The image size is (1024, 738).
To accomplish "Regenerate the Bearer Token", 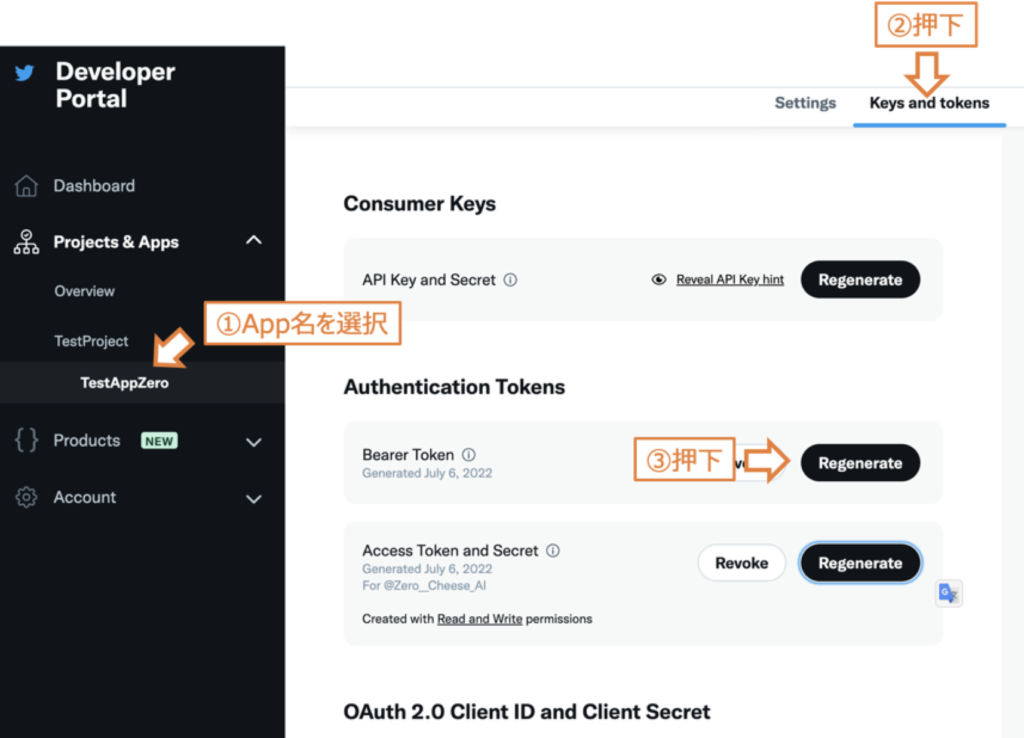I will point(860,463).
